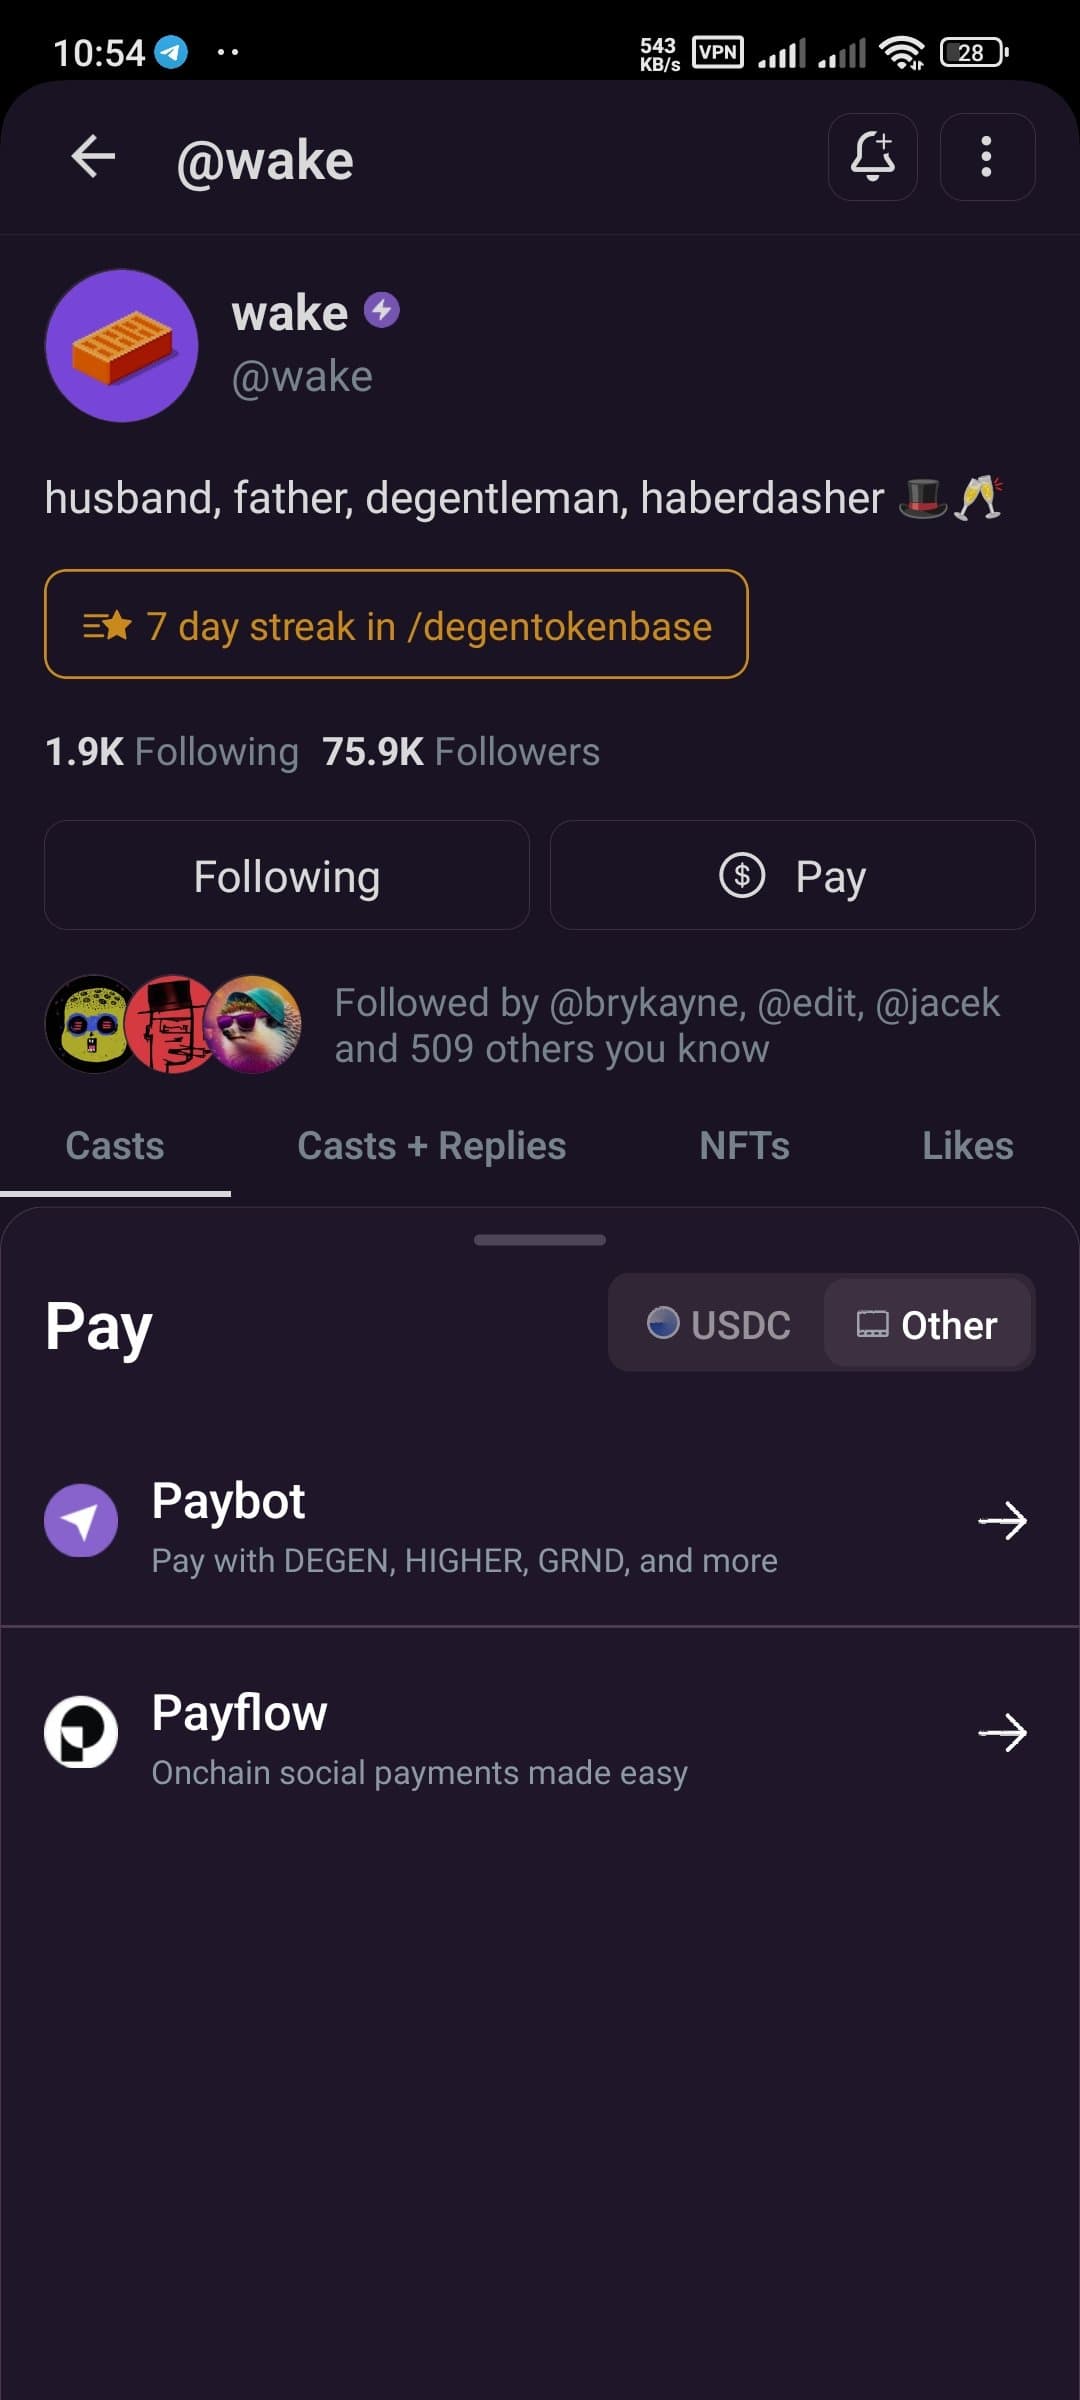The image size is (1080, 2400).
Task: Tap the Paybot purple arrow icon
Action: [x=81, y=1520]
